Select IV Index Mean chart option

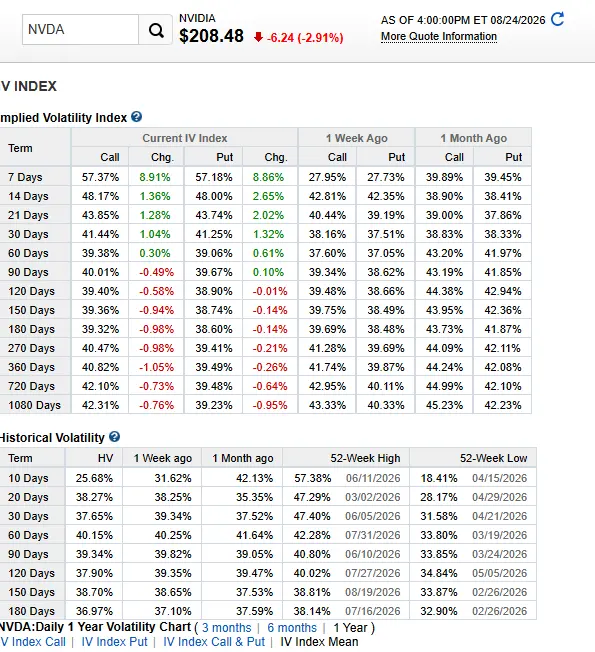tap(319, 642)
